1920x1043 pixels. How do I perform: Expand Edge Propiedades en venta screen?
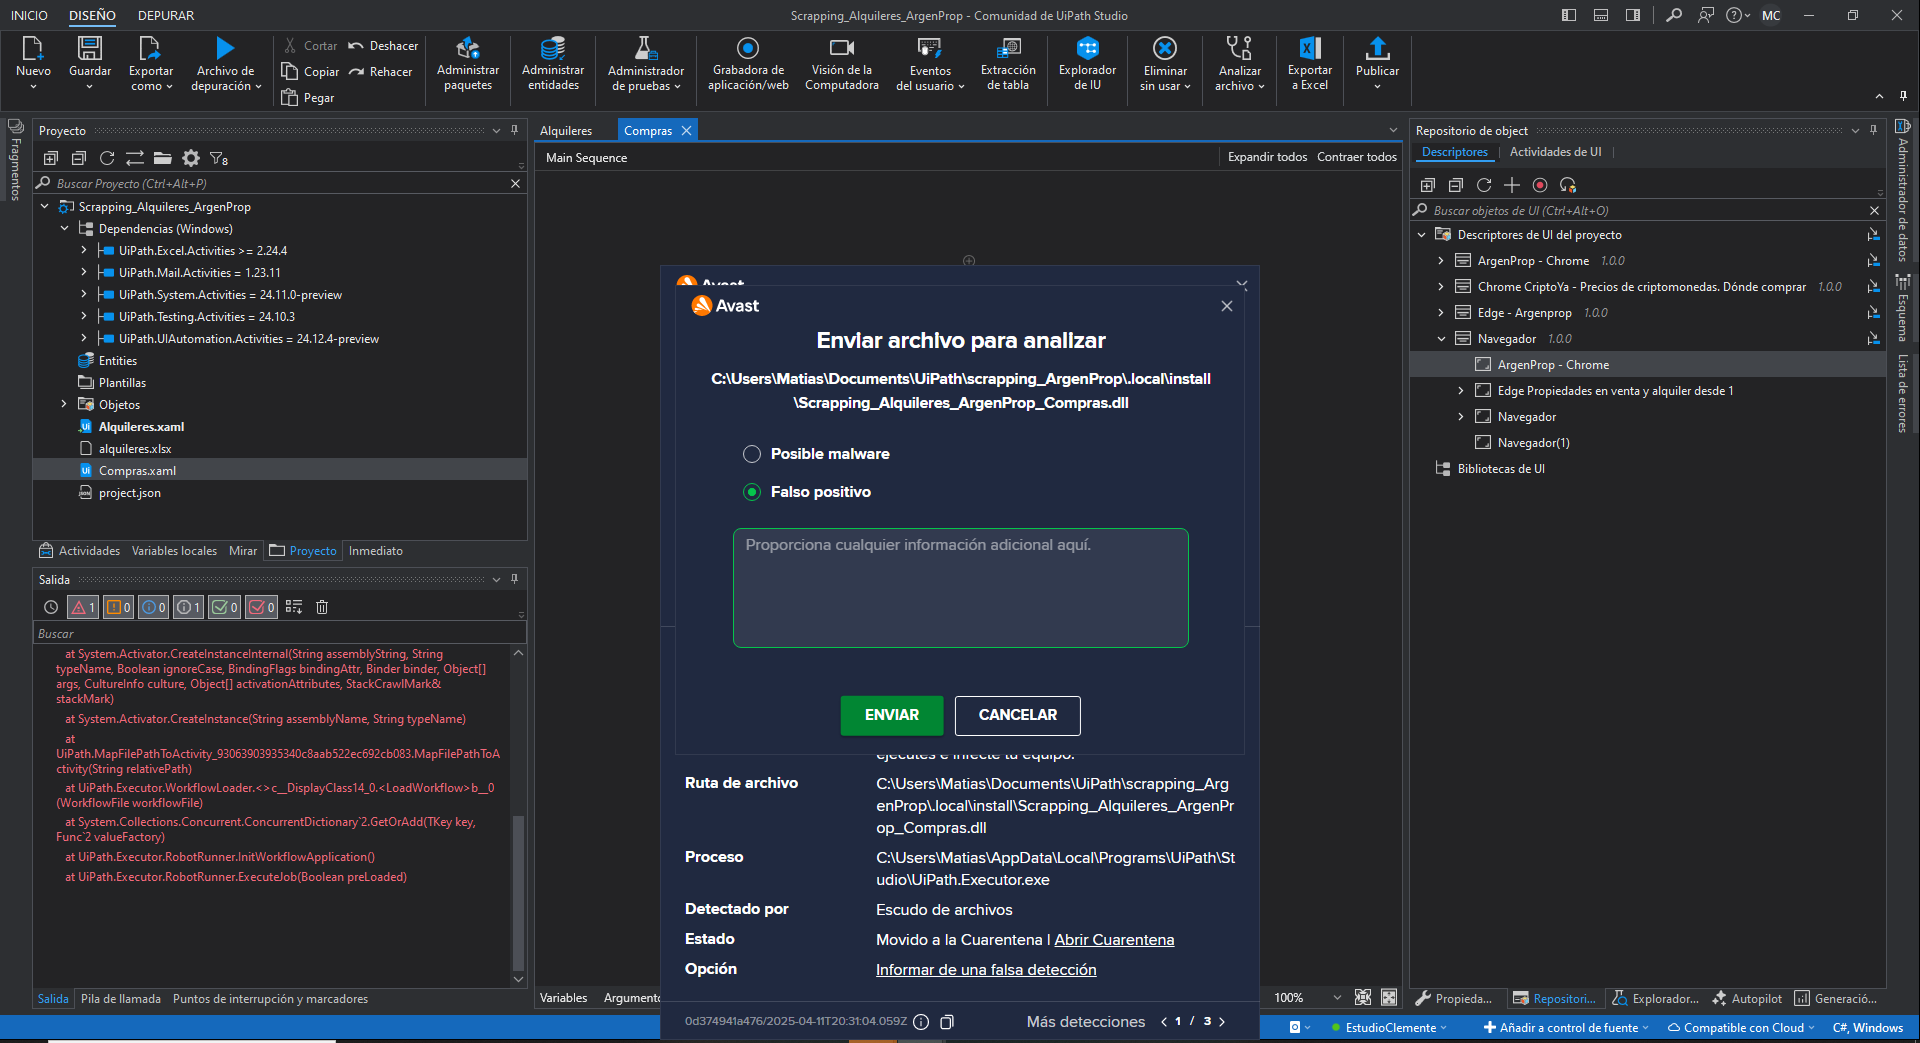[1461, 391]
